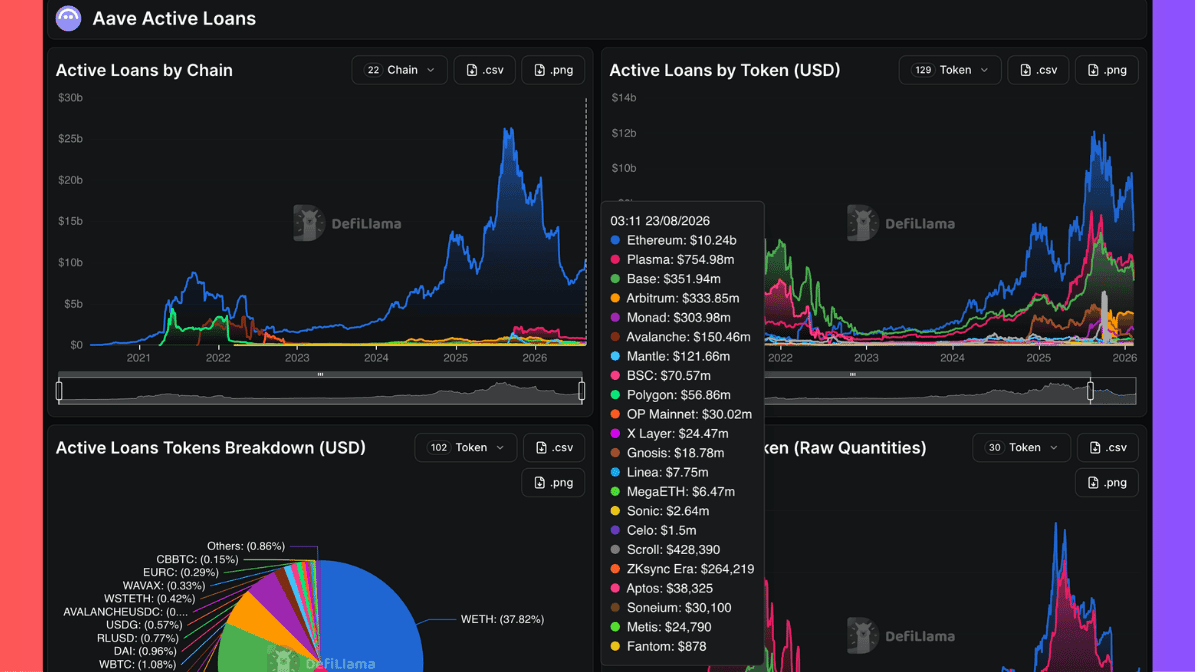Viewport: 1195px width, 672px height.
Task: Click the 'Arbitrum: $333.85m' tooltip entry
Action: pos(674,299)
